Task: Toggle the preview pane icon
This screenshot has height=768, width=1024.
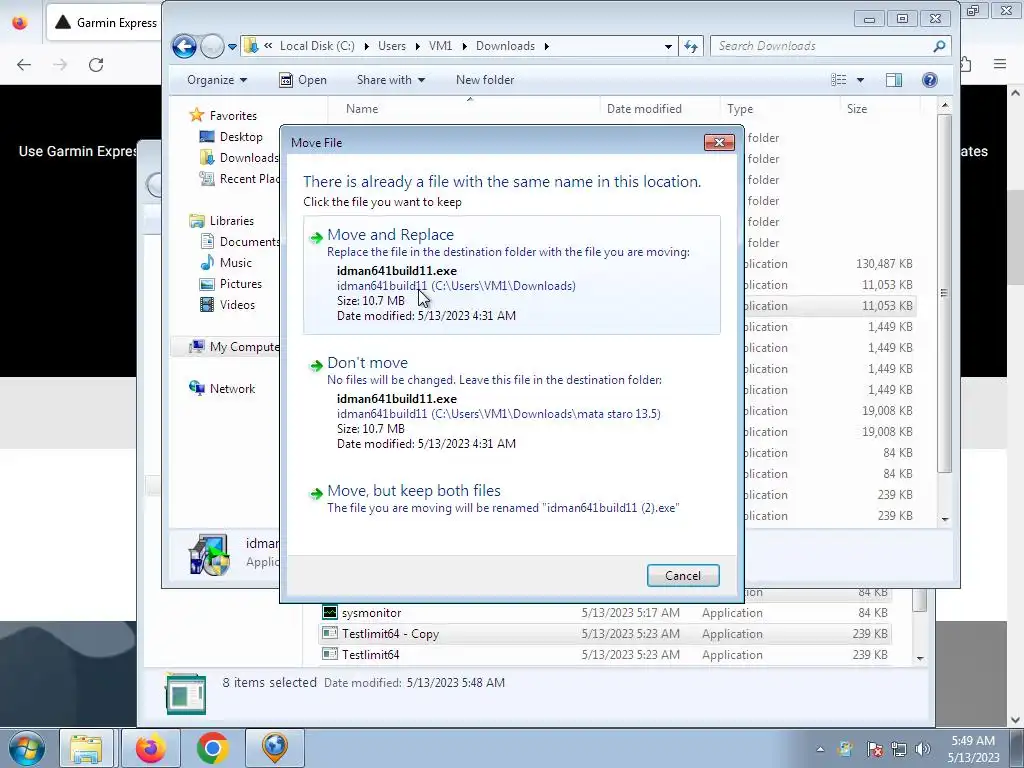Action: [893, 80]
